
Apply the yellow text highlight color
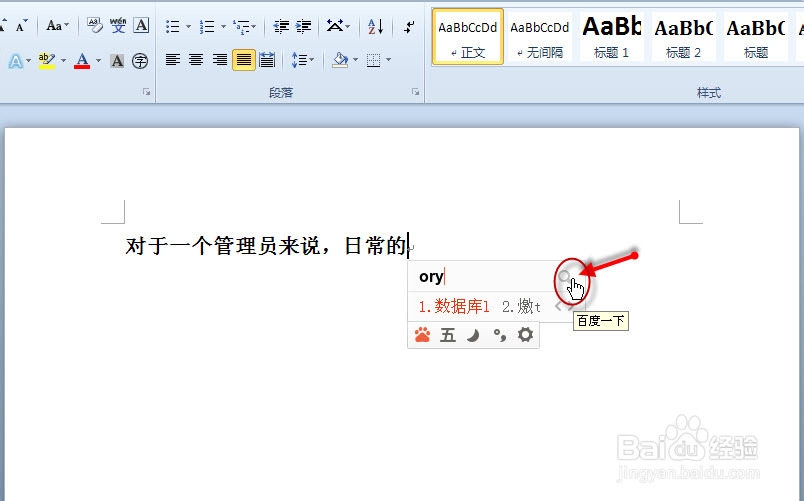pos(47,61)
